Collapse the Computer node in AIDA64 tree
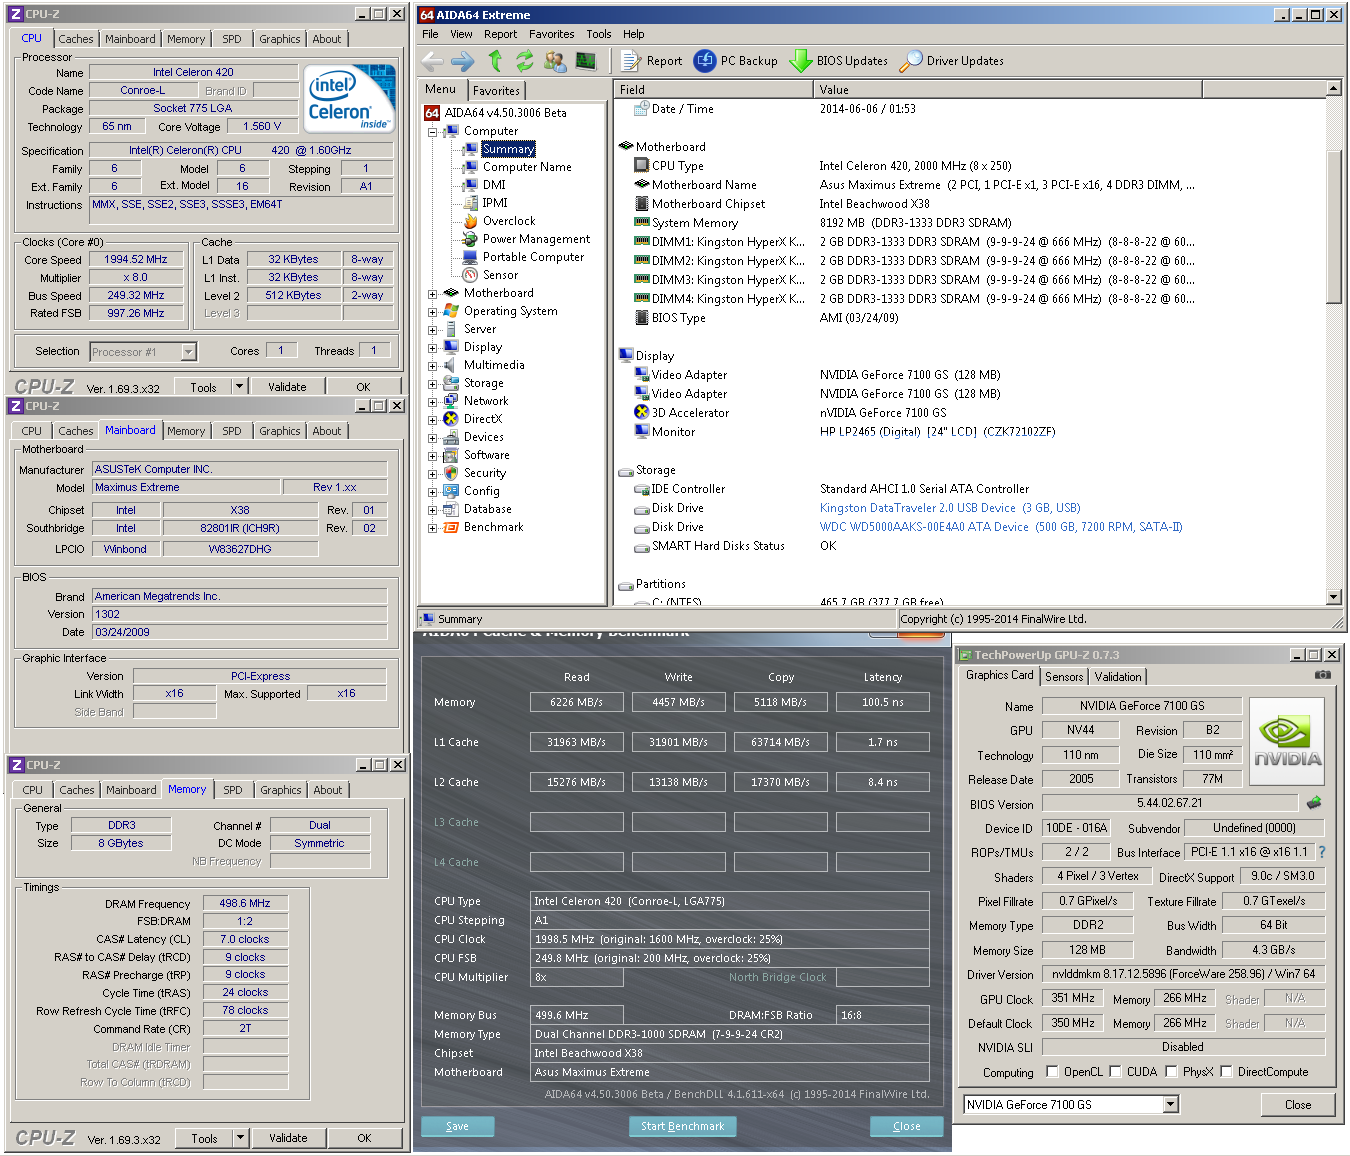 432,132
